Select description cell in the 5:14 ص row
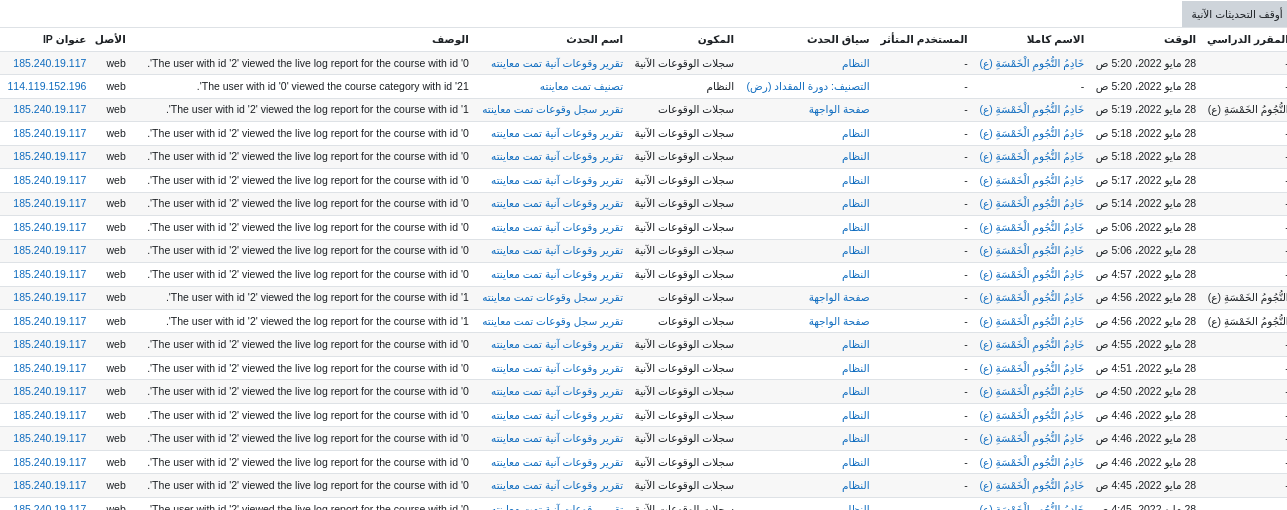Image resolution: width=1287 pixels, height=510 pixels. click(x=308, y=204)
